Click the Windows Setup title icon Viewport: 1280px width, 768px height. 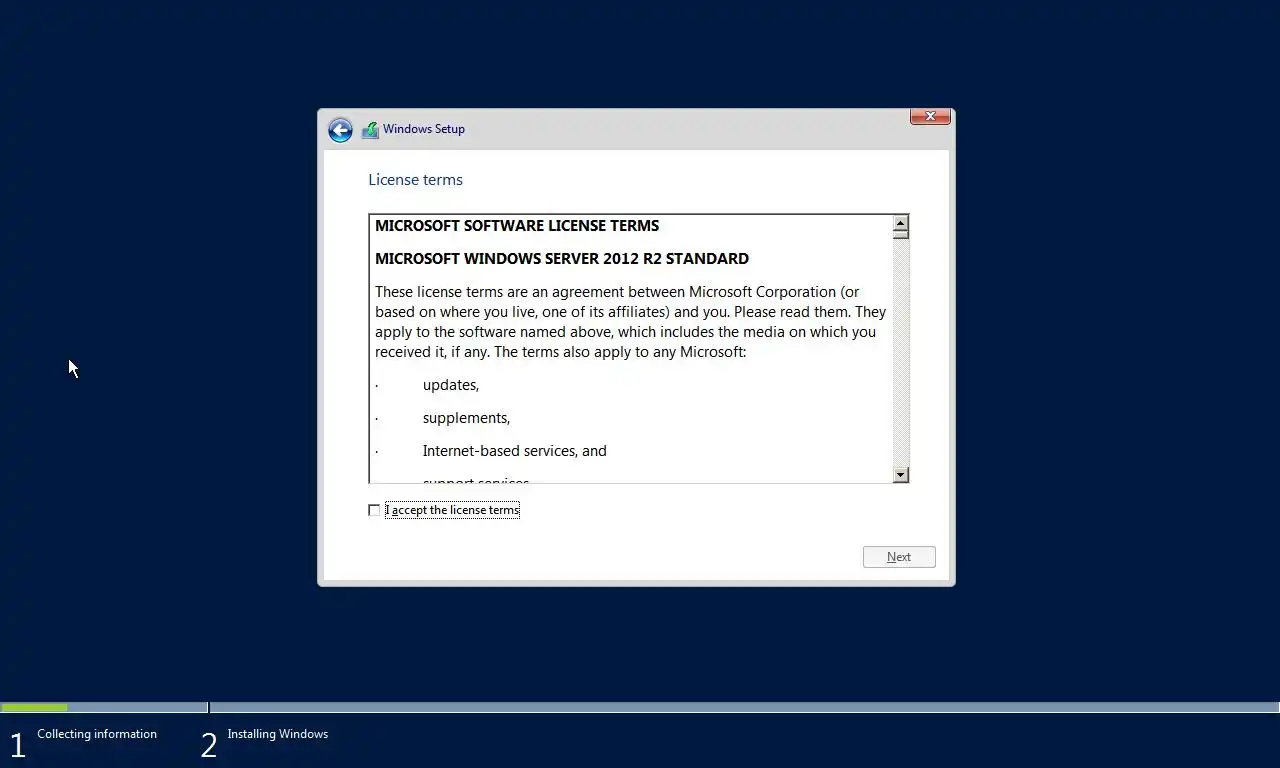click(370, 130)
